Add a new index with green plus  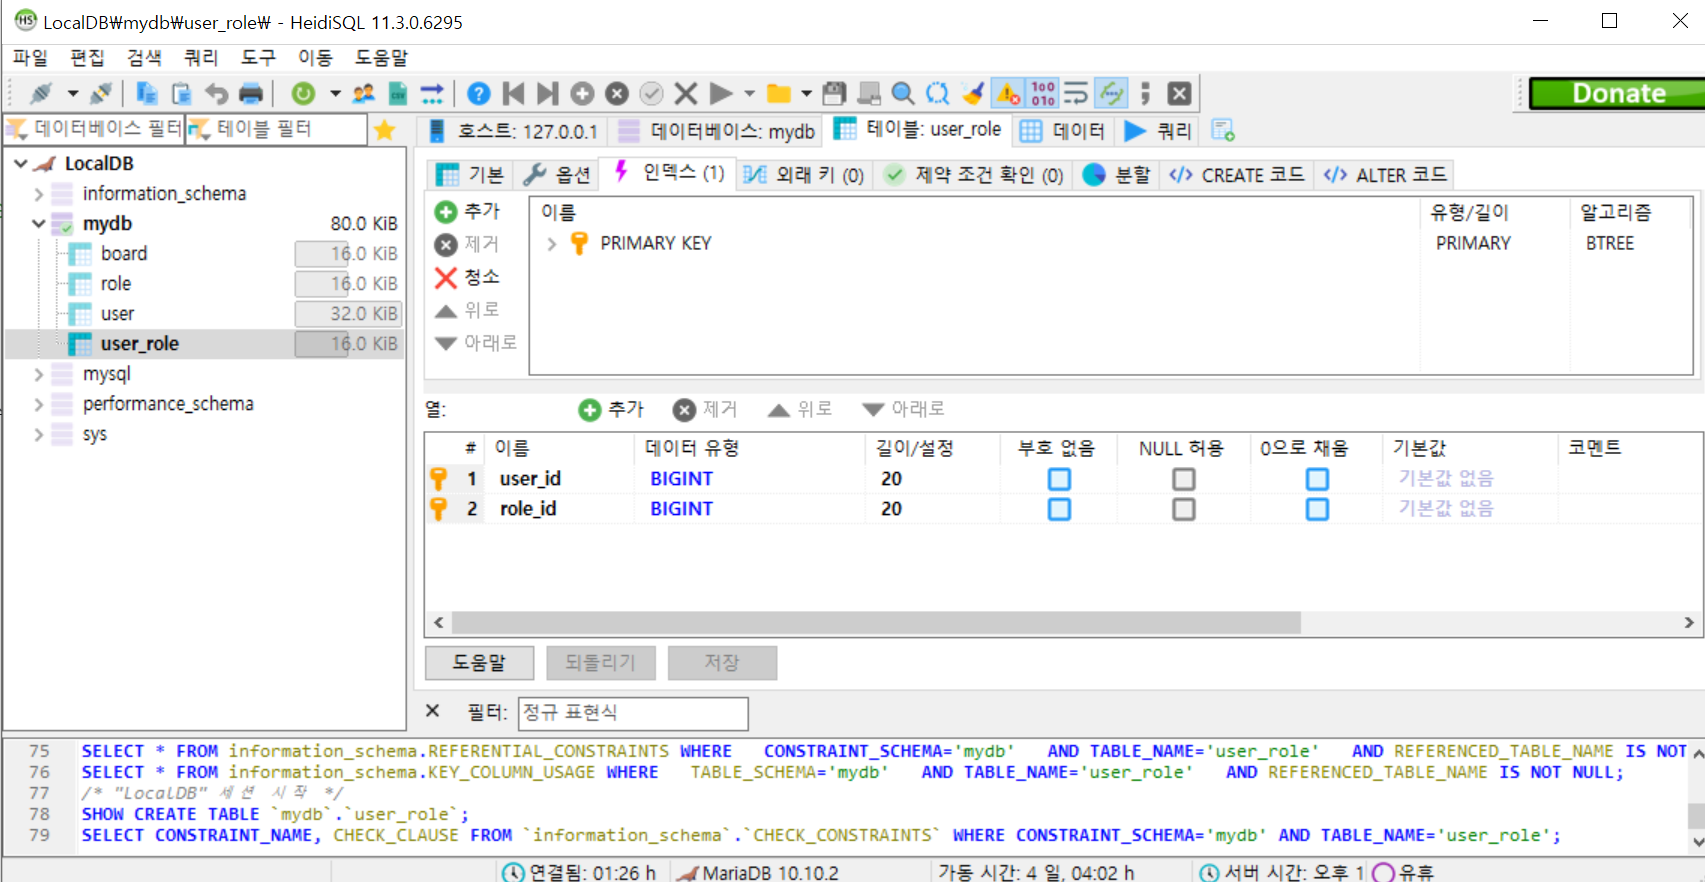coord(467,211)
